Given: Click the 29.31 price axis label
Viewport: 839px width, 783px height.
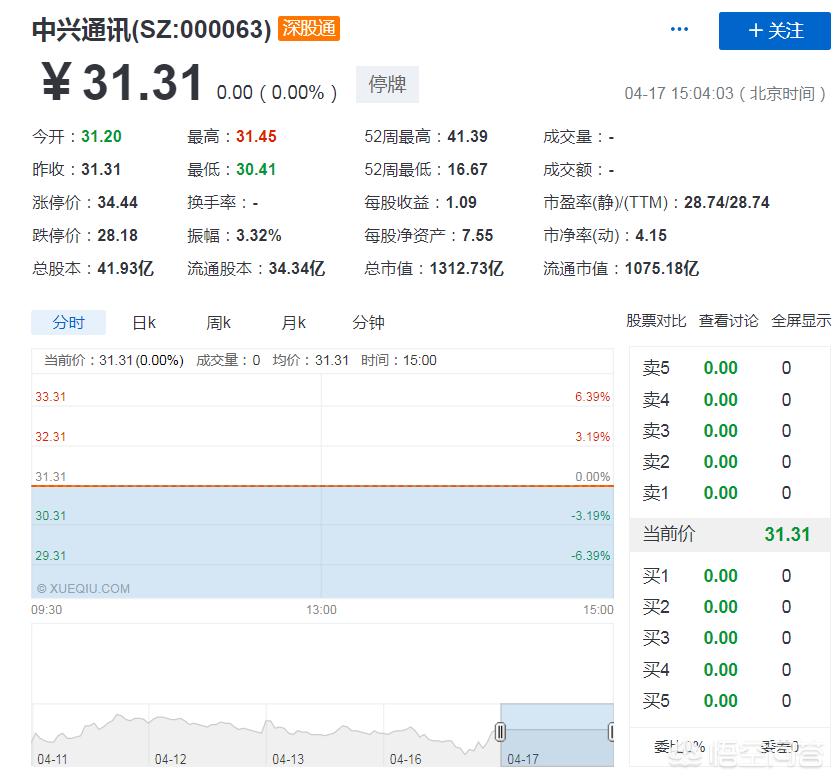Looking at the screenshot, I should pos(50,556).
